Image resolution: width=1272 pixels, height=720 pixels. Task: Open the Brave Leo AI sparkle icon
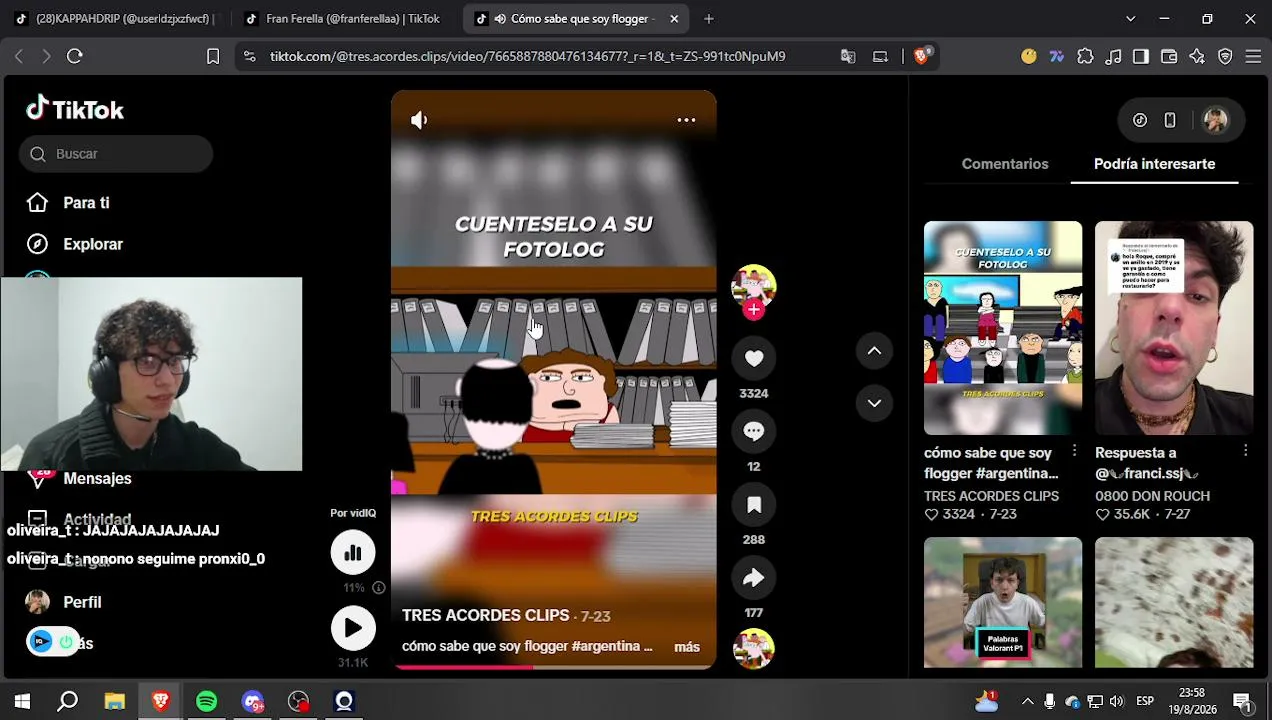[1197, 57]
